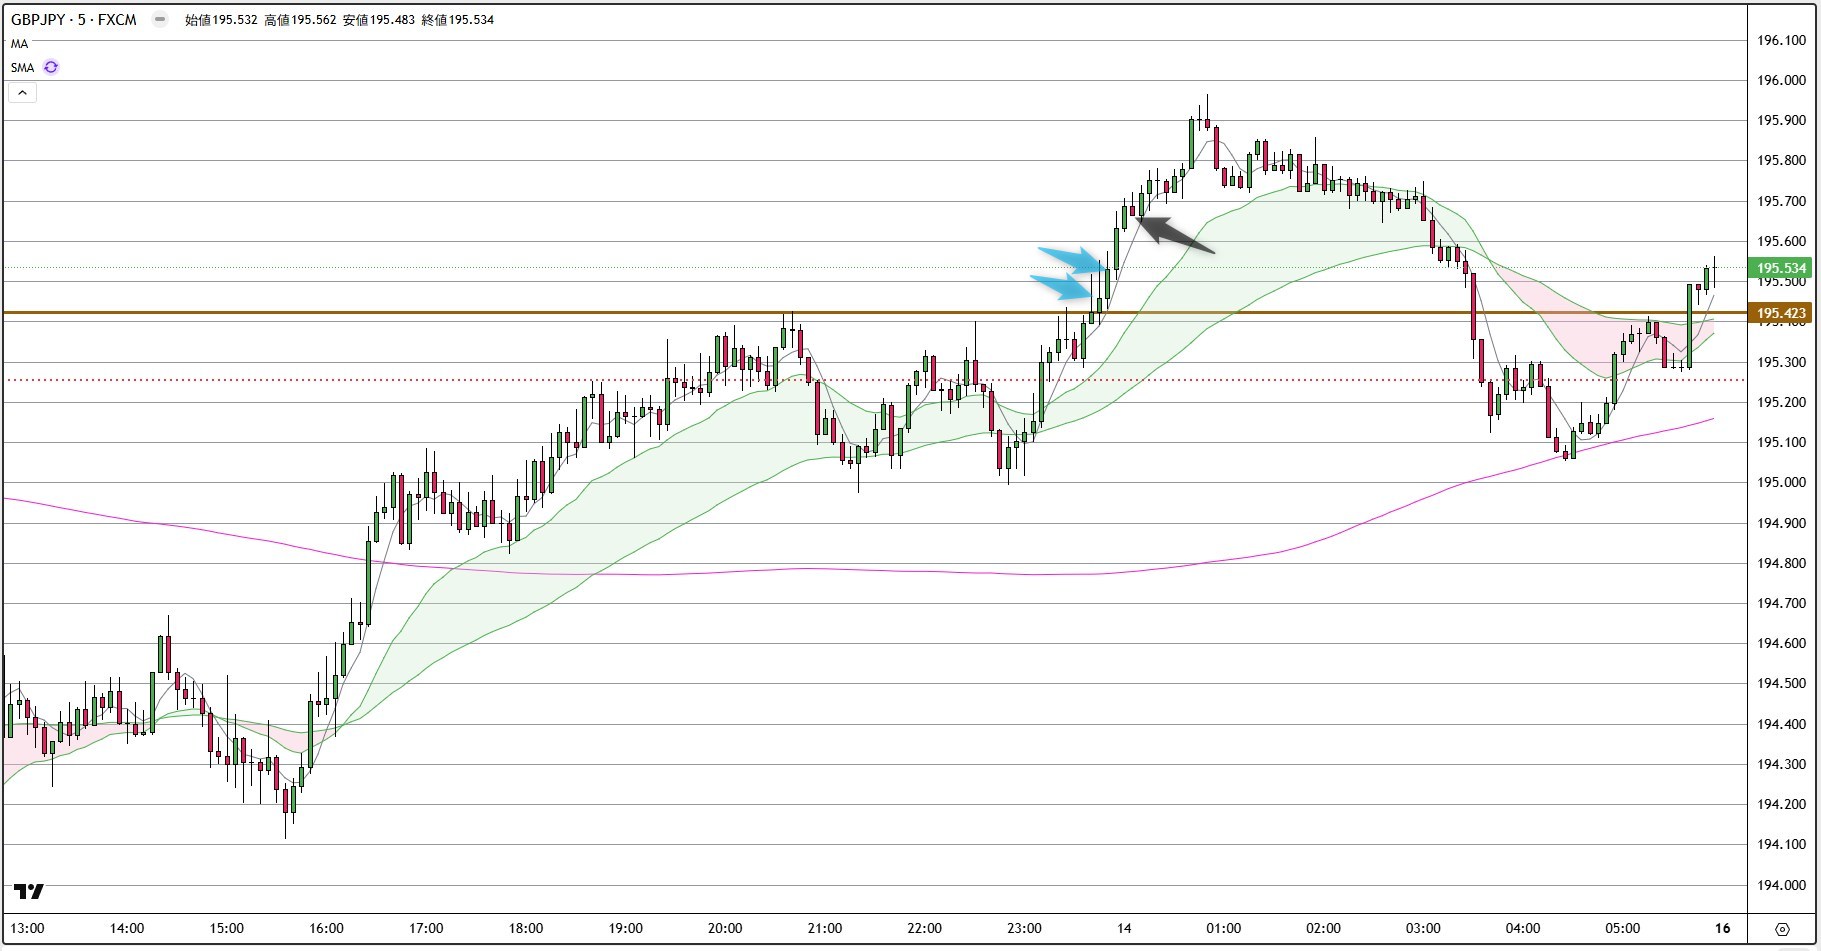Click 194.600 on the price axis
This screenshot has height=951, width=1821.
pyautogui.click(x=1782, y=643)
